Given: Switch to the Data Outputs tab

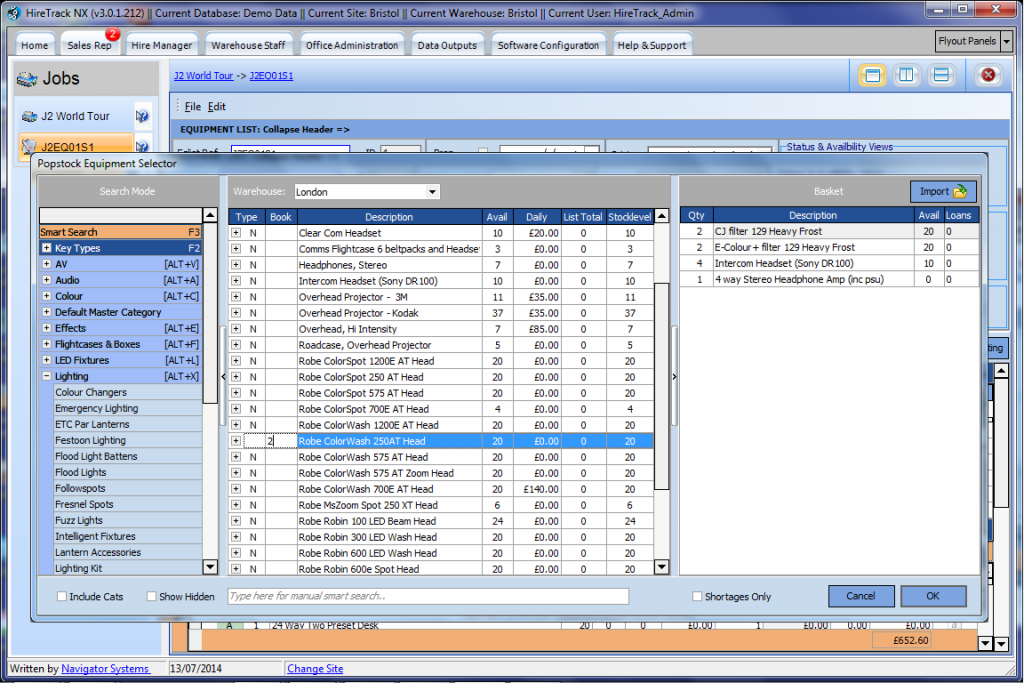Looking at the screenshot, I should pyautogui.click(x=447, y=43).
